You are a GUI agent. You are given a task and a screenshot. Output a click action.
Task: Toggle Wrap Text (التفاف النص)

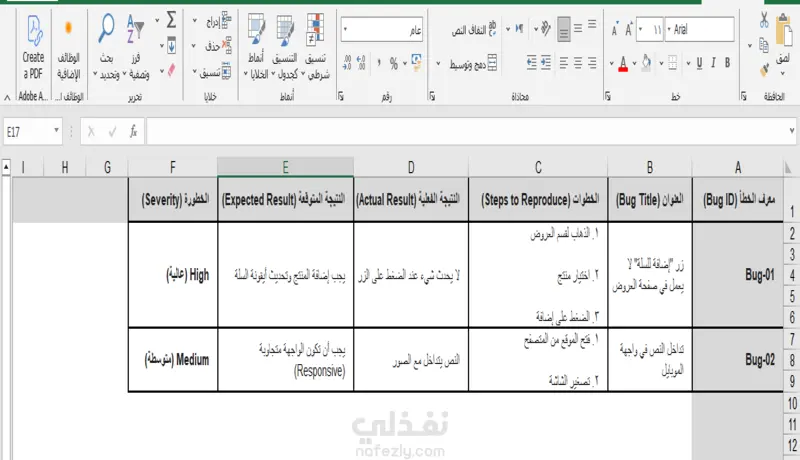click(x=473, y=29)
